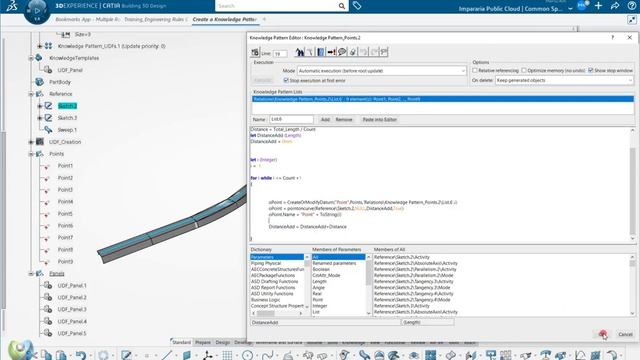The width and height of the screenshot is (640, 360).
Task: Click the Plane icon in bottom action bar
Action: (187, 355)
